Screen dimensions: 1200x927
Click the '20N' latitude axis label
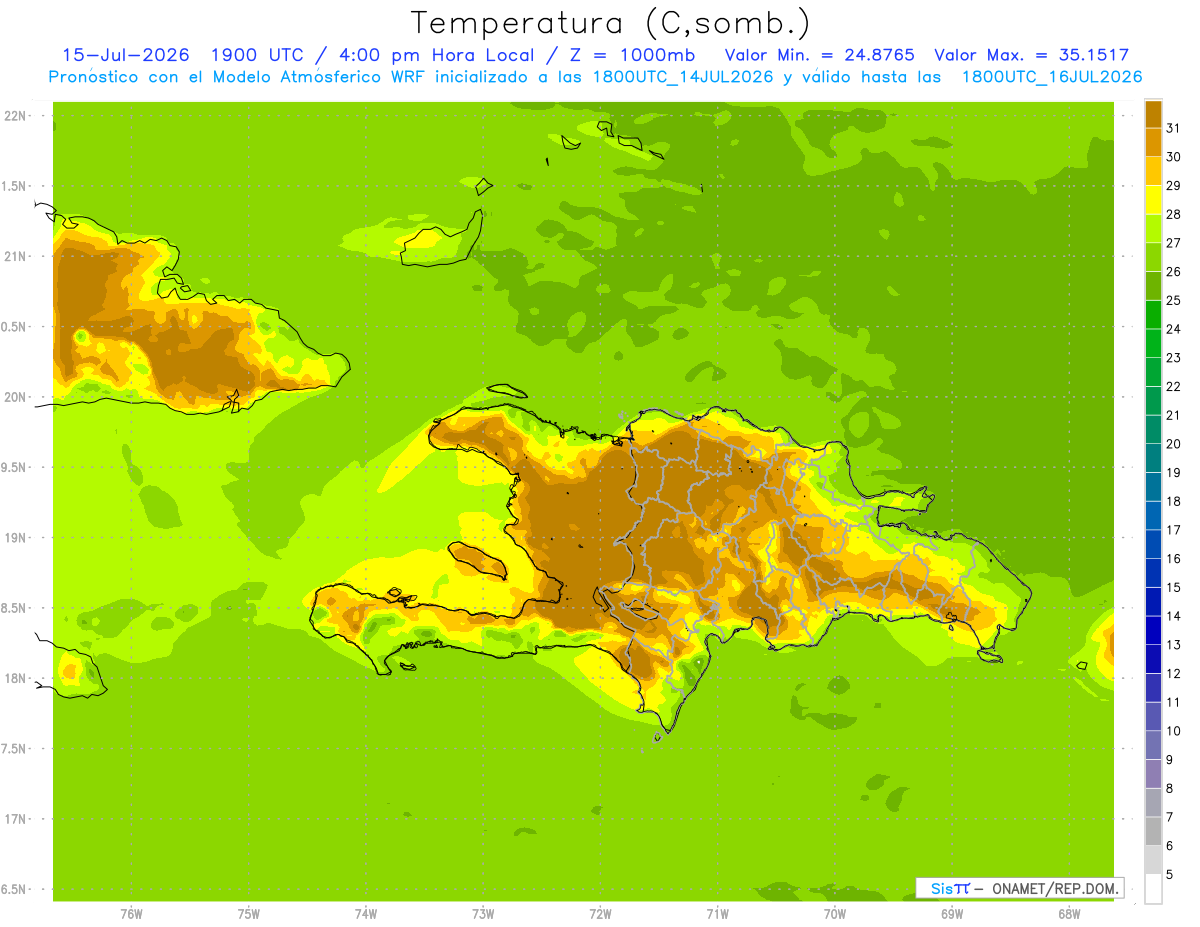tap(14, 397)
